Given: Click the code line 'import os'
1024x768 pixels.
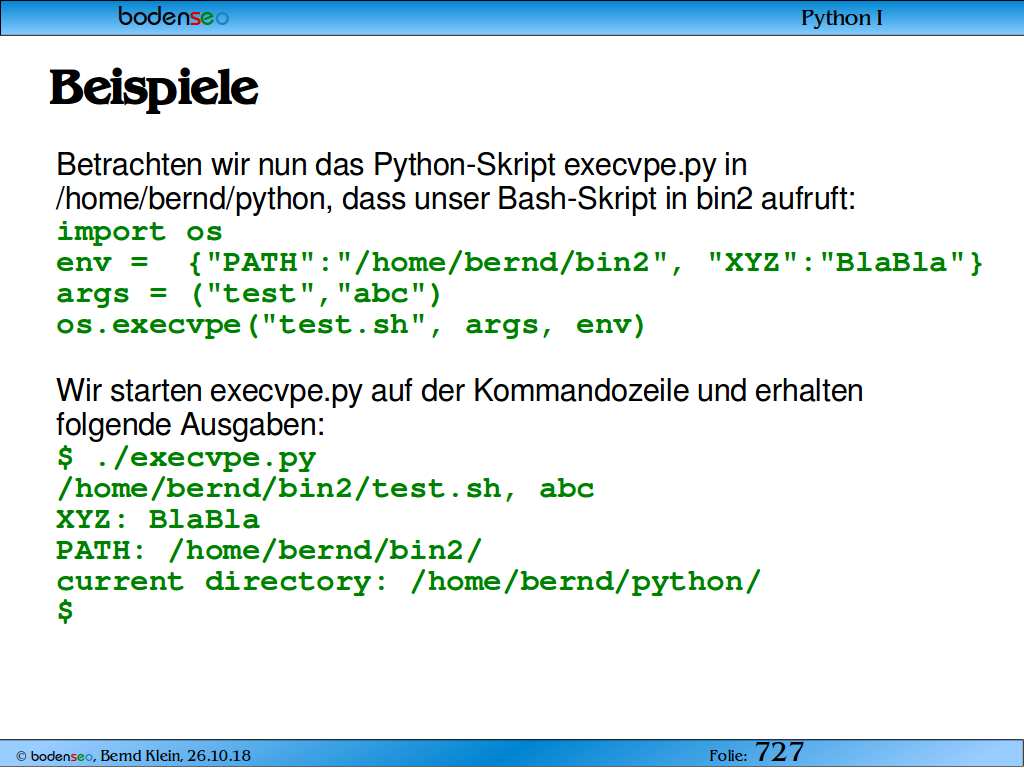Looking at the screenshot, I should (x=139, y=232).
